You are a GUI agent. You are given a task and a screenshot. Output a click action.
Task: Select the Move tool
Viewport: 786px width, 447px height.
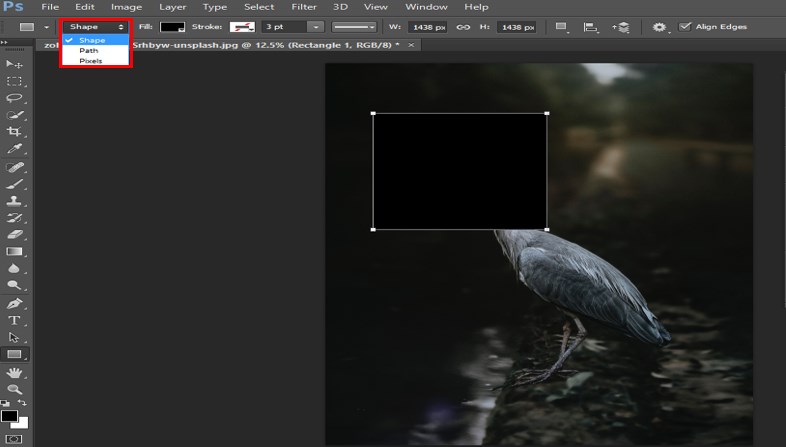click(x=14, y=64)
